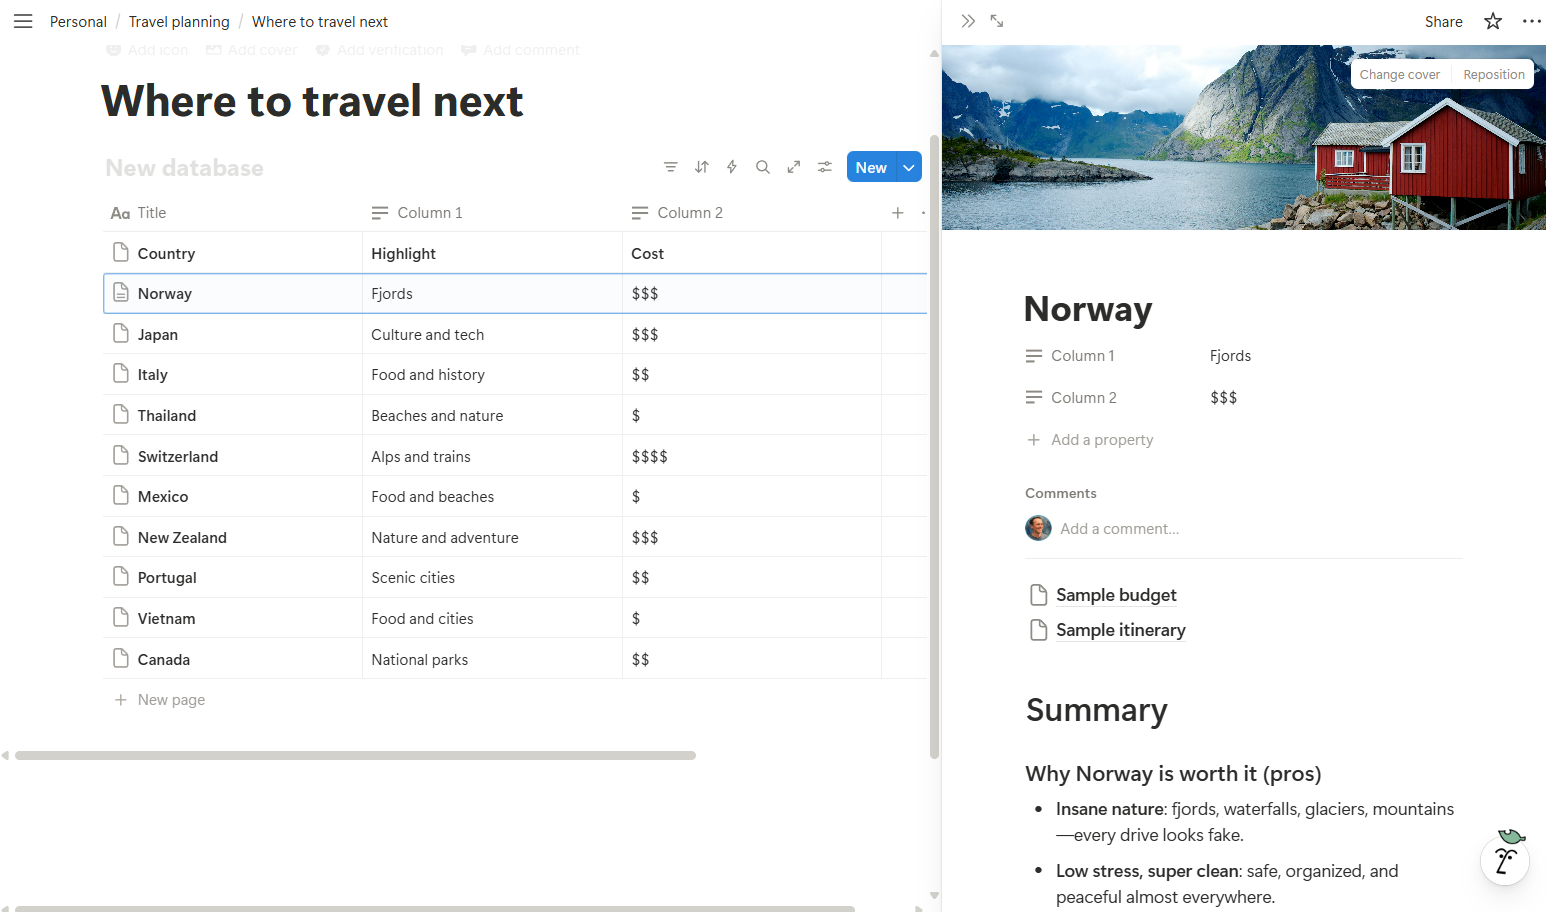Open the Sample budget page
The image size is (1546, 912).
pyautogui.click(x=1115, y=594)
